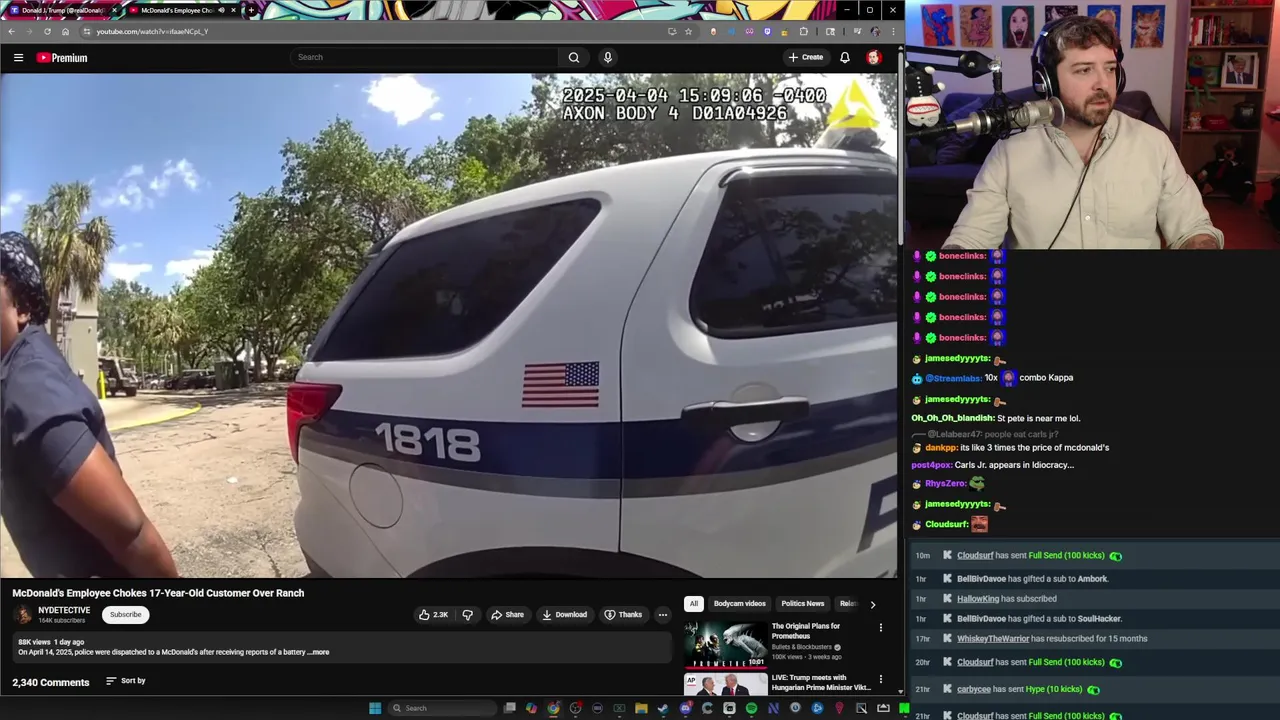This screenshot has width=1280, height=720.
Task: Click HallowKing in the subscribed event
Action: tap(978, 598)
